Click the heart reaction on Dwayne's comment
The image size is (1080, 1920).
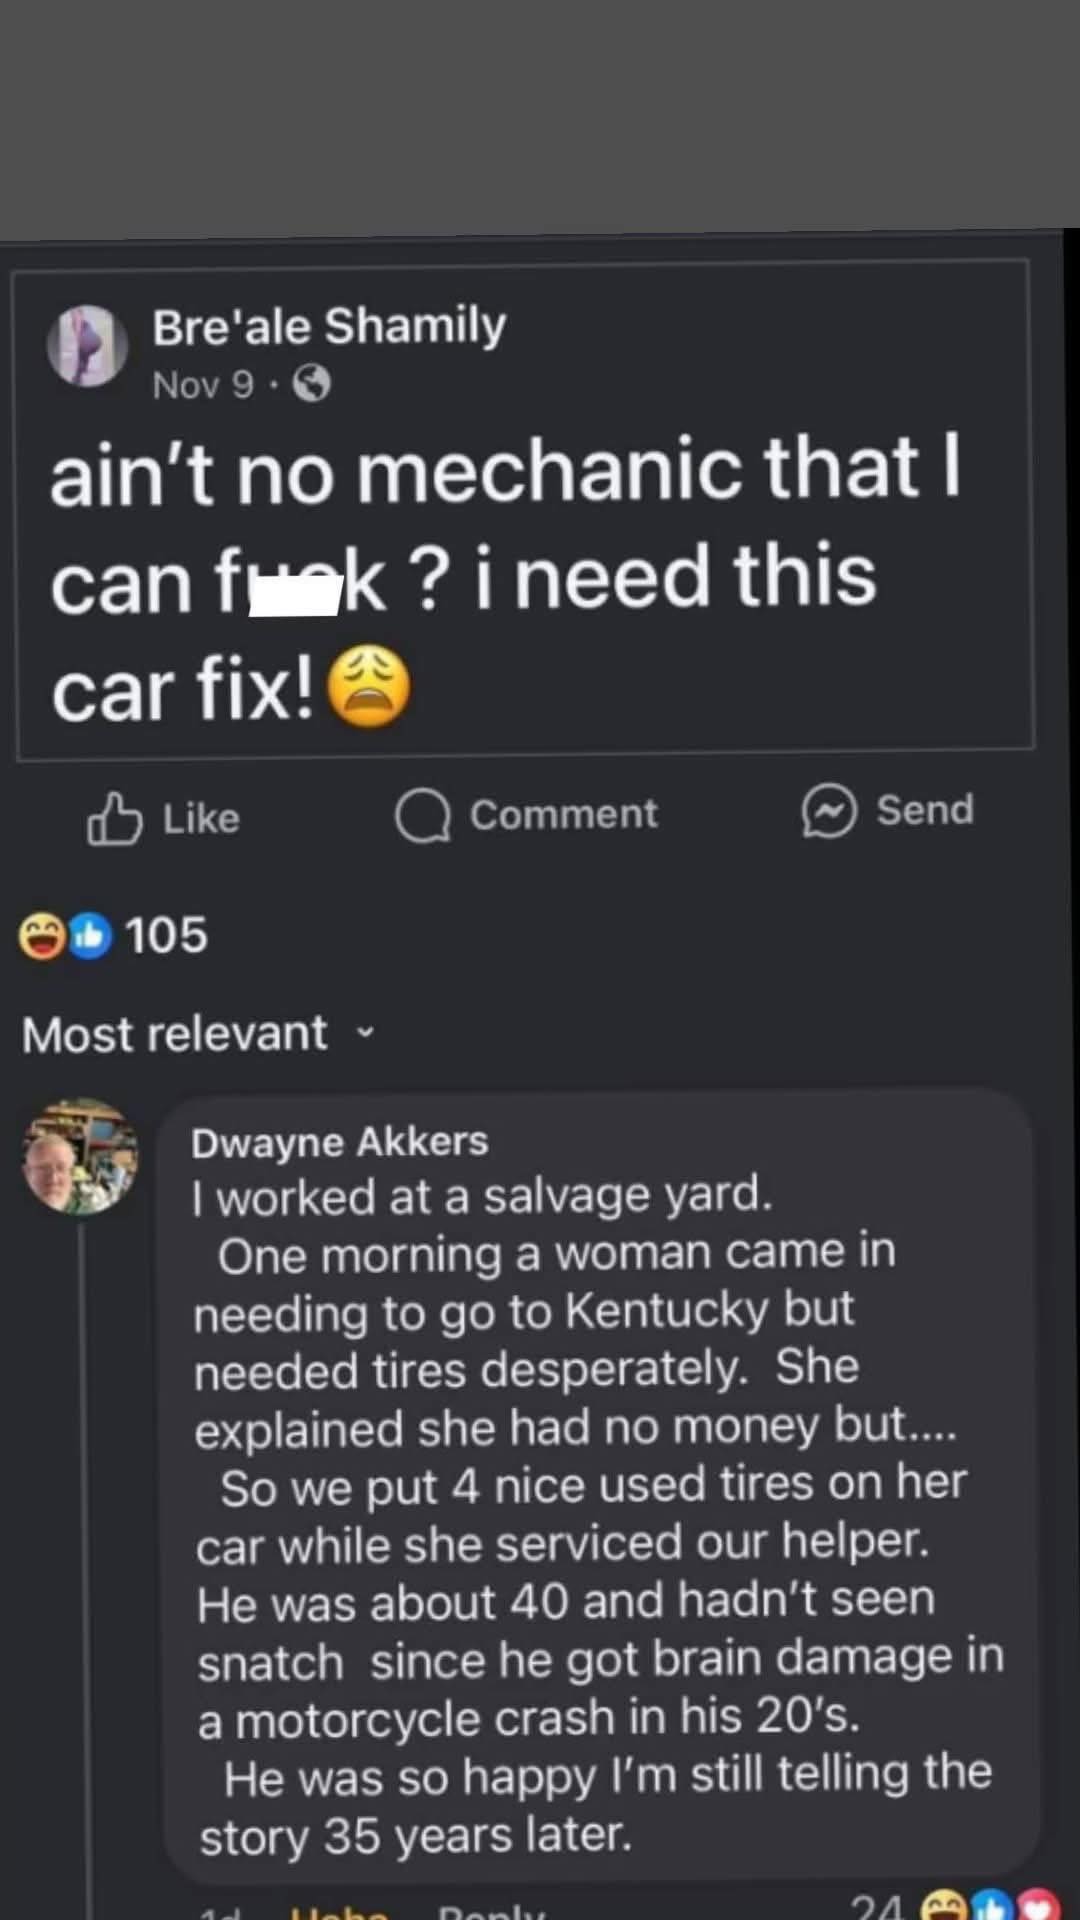[x=1040, y=1907]
